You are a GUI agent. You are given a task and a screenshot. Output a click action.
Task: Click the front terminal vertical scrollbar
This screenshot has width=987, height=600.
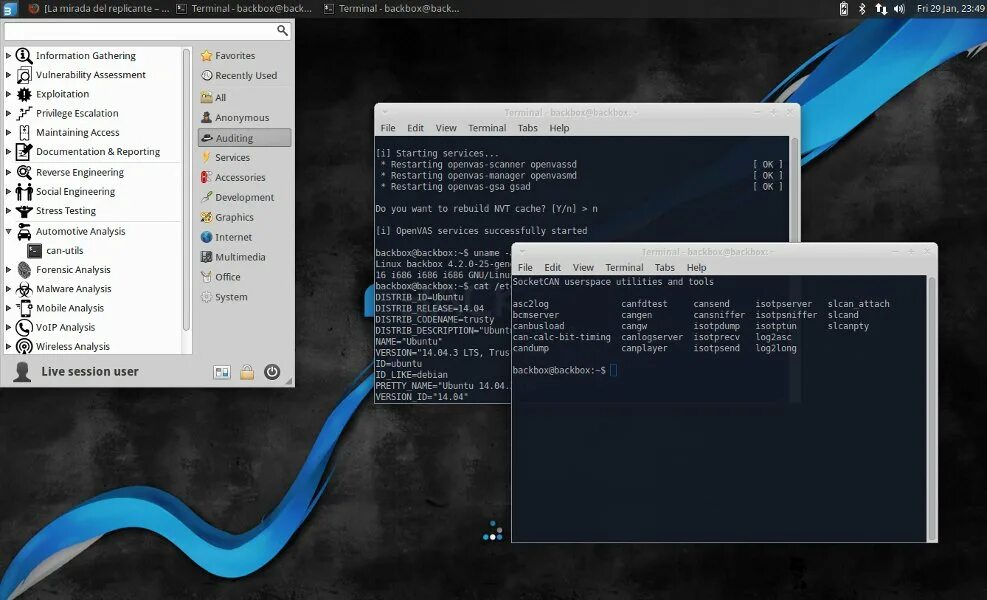pos(932,408)
